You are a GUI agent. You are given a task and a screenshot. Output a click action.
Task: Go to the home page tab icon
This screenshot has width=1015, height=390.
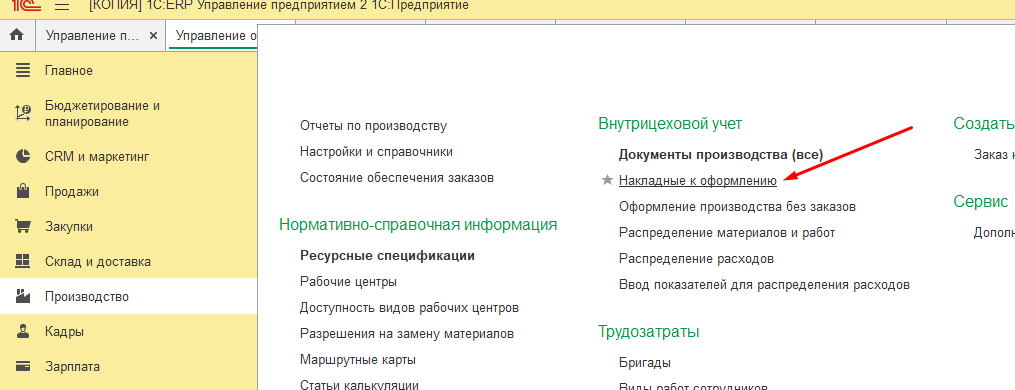point(17,36)
